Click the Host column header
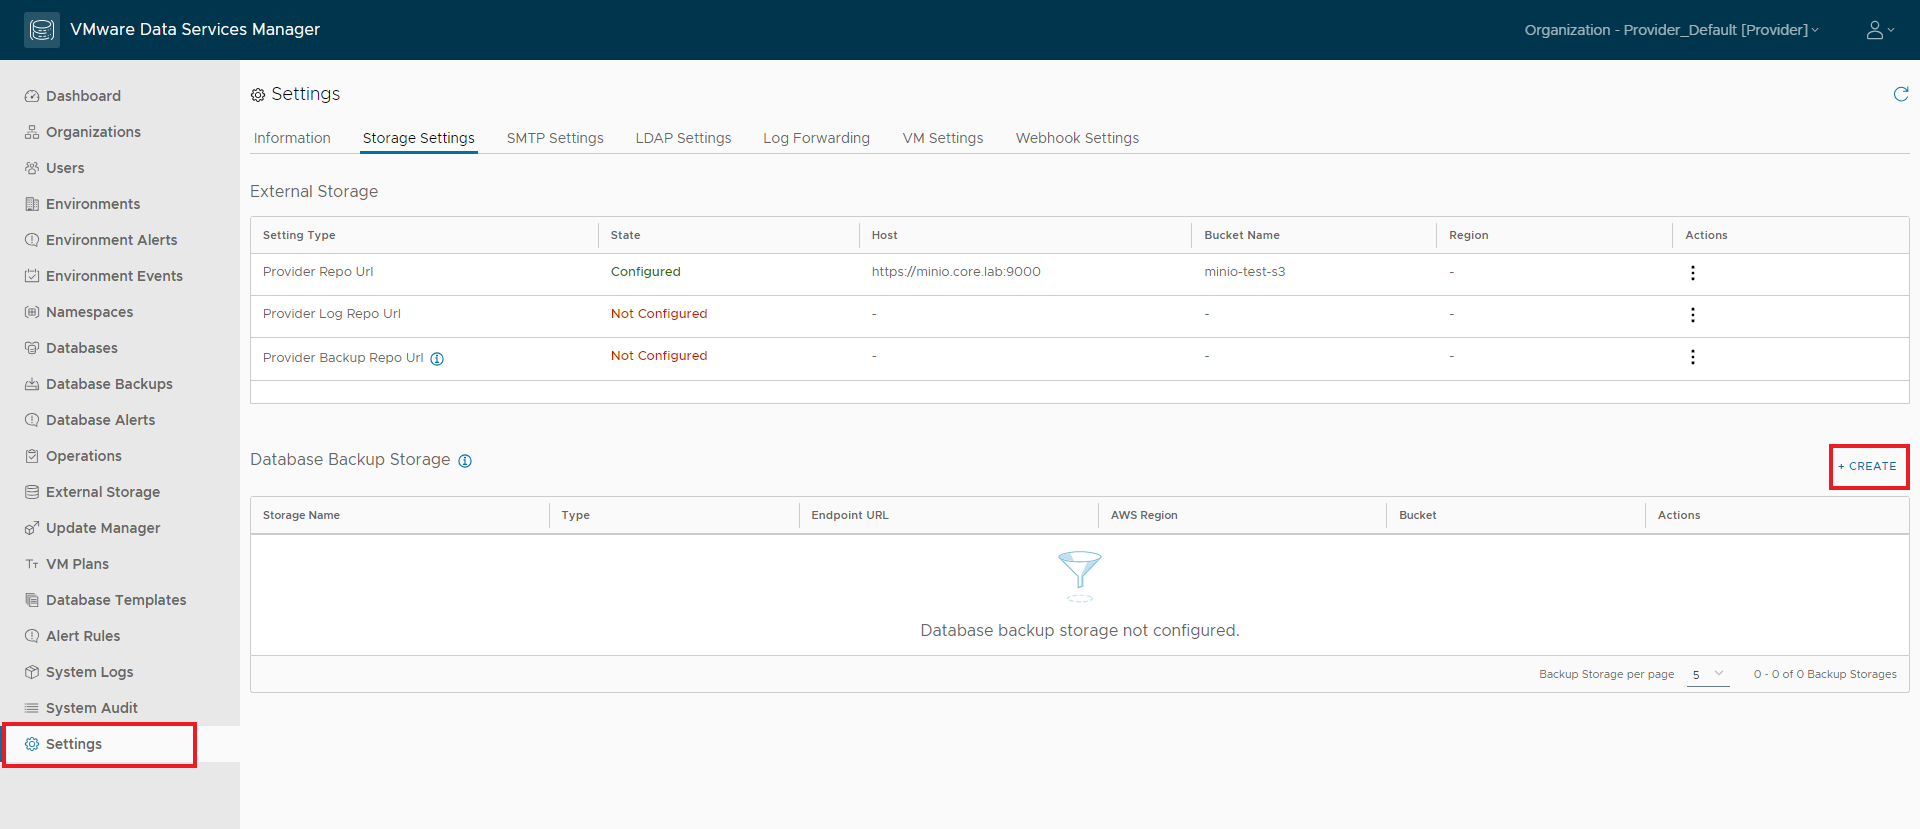The height and width of the screenshot is (829, 1920). [x=885, y=236]
